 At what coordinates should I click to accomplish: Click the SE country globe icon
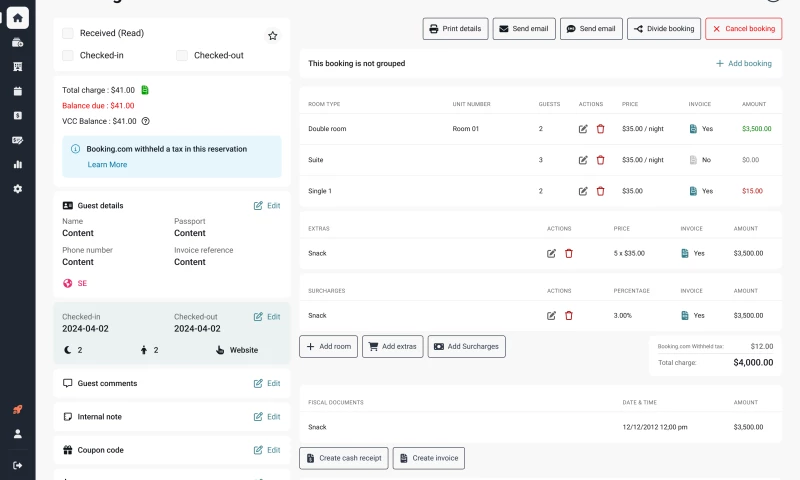[67, 283]
